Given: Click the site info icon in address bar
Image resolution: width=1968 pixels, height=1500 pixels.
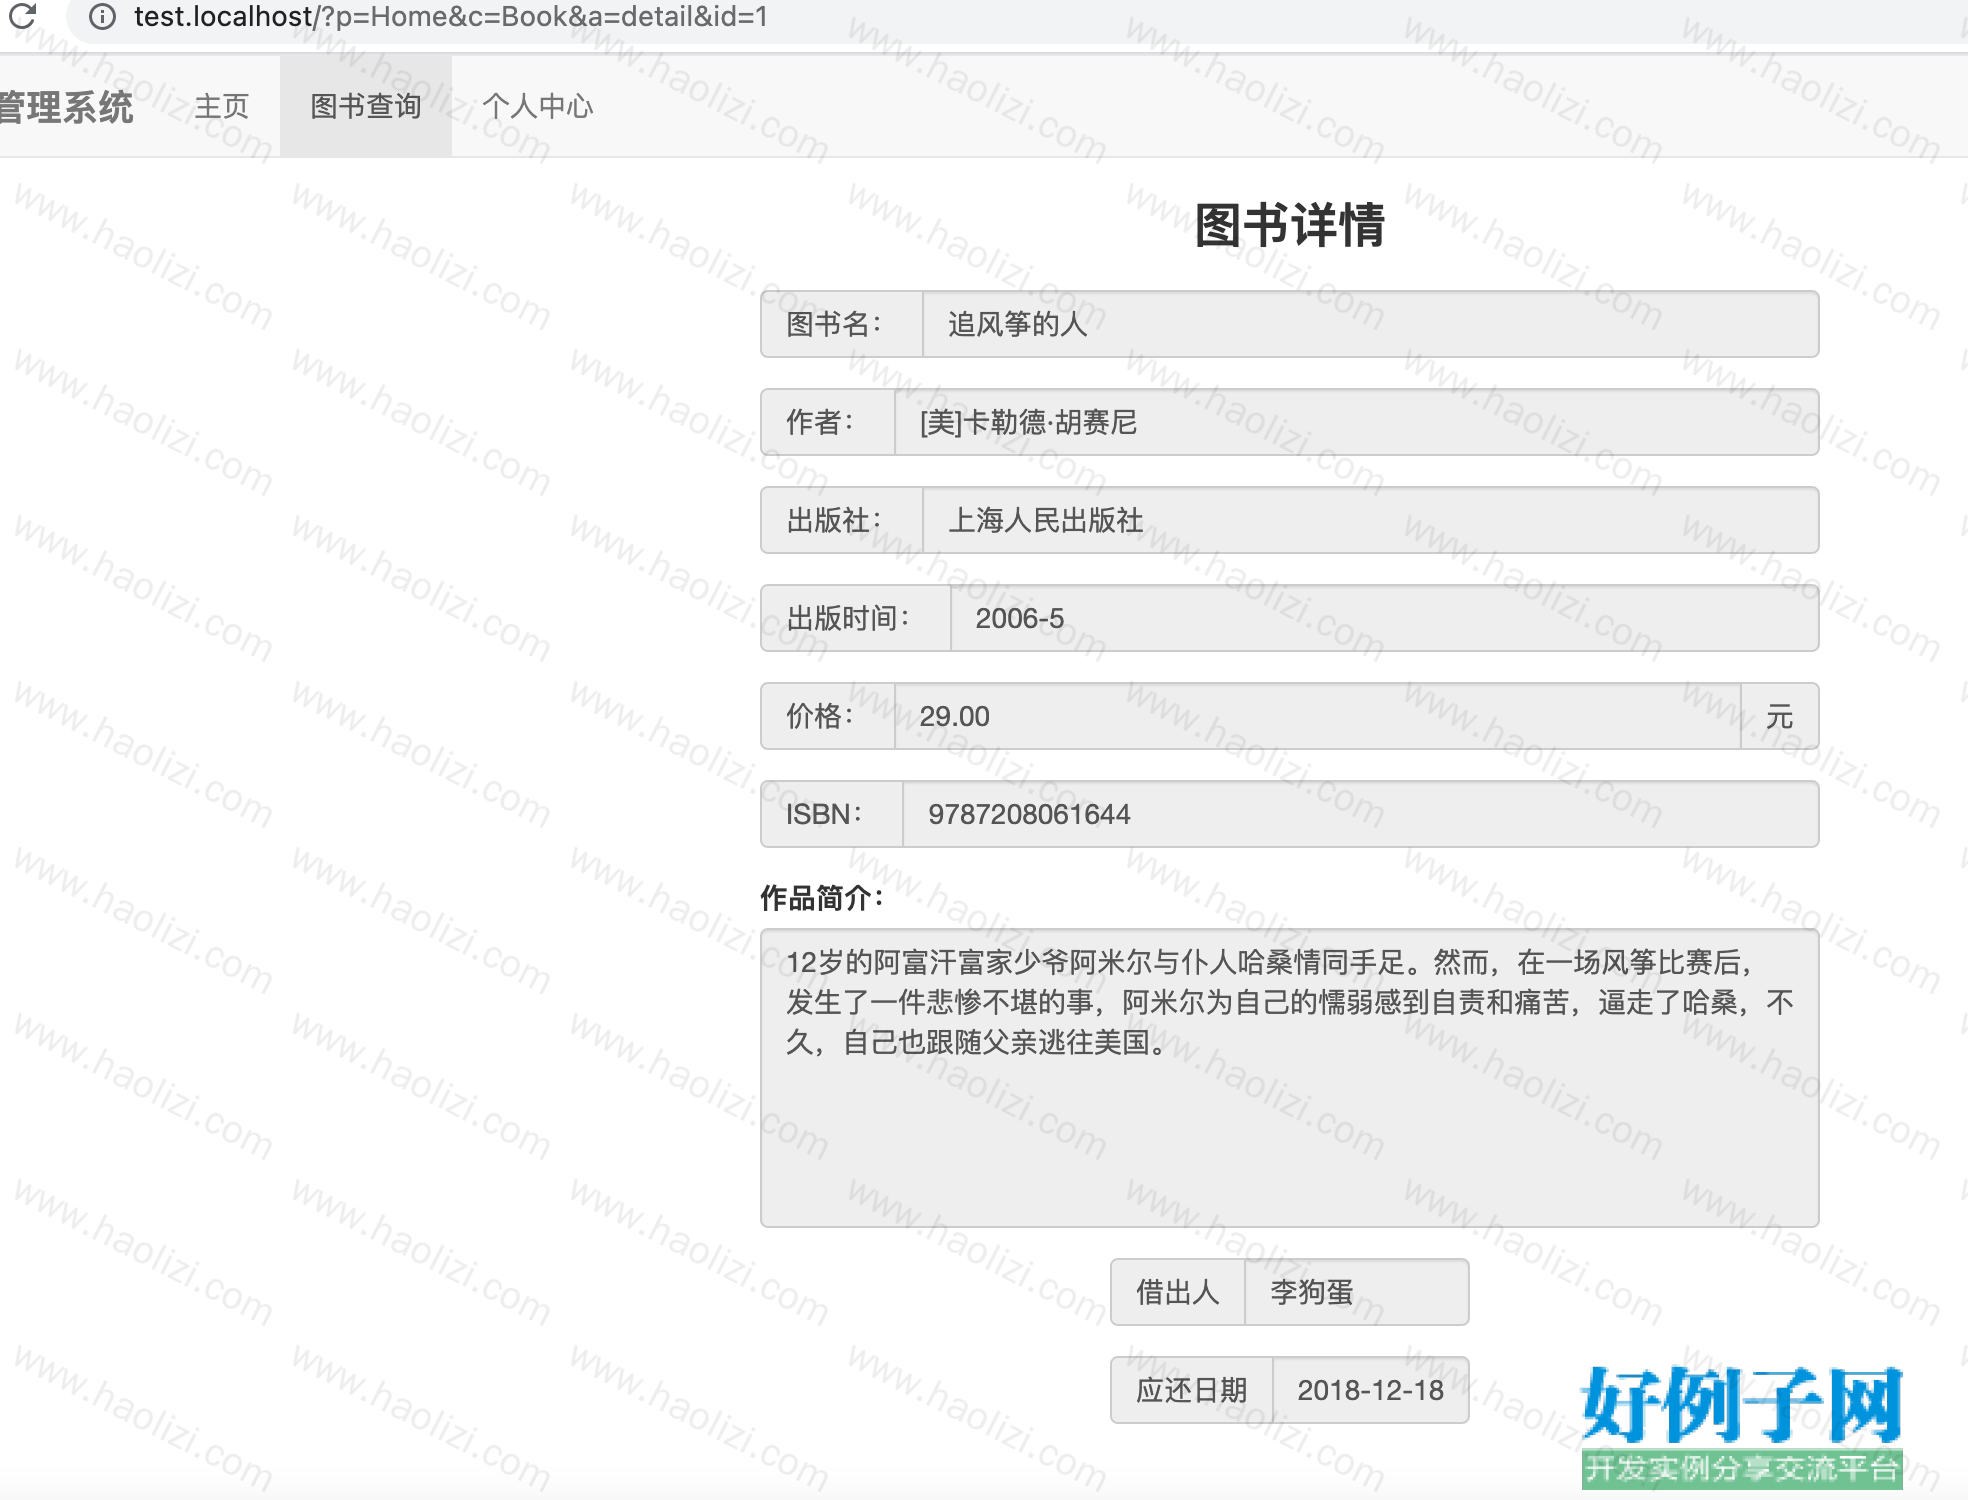Looking at the screenshot, I should 102,16.
